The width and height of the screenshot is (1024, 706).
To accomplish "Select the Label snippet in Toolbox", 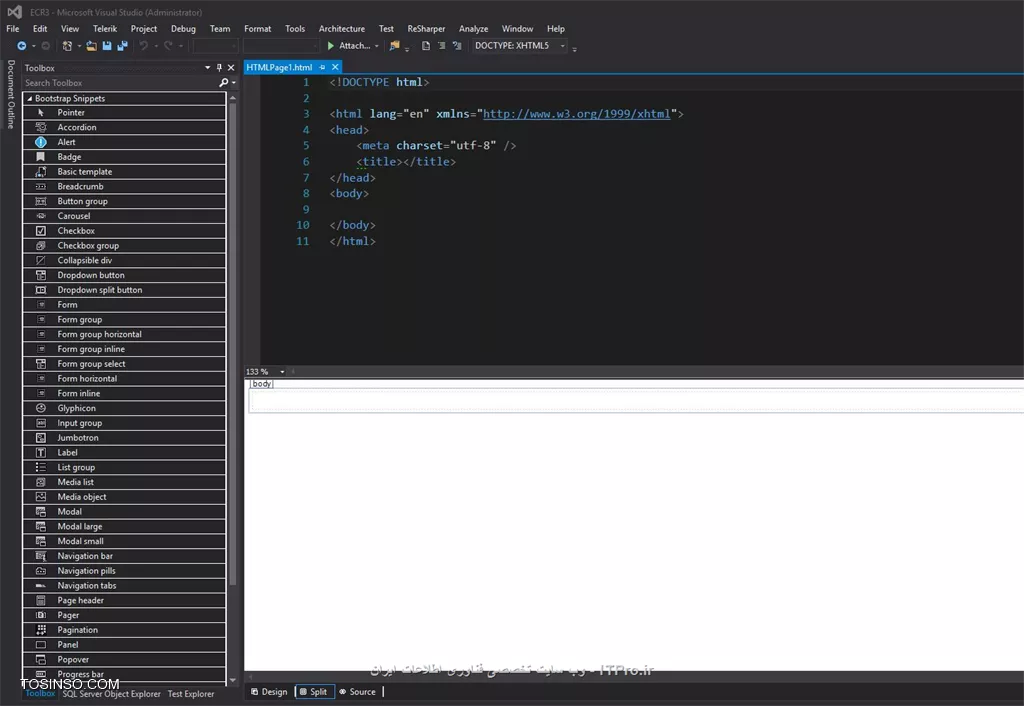I will click(x=124, y=453).
